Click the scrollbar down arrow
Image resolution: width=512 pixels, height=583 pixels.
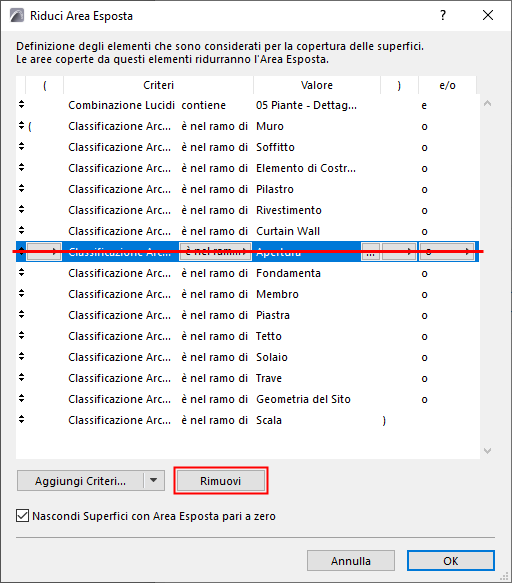pos(487,451)
